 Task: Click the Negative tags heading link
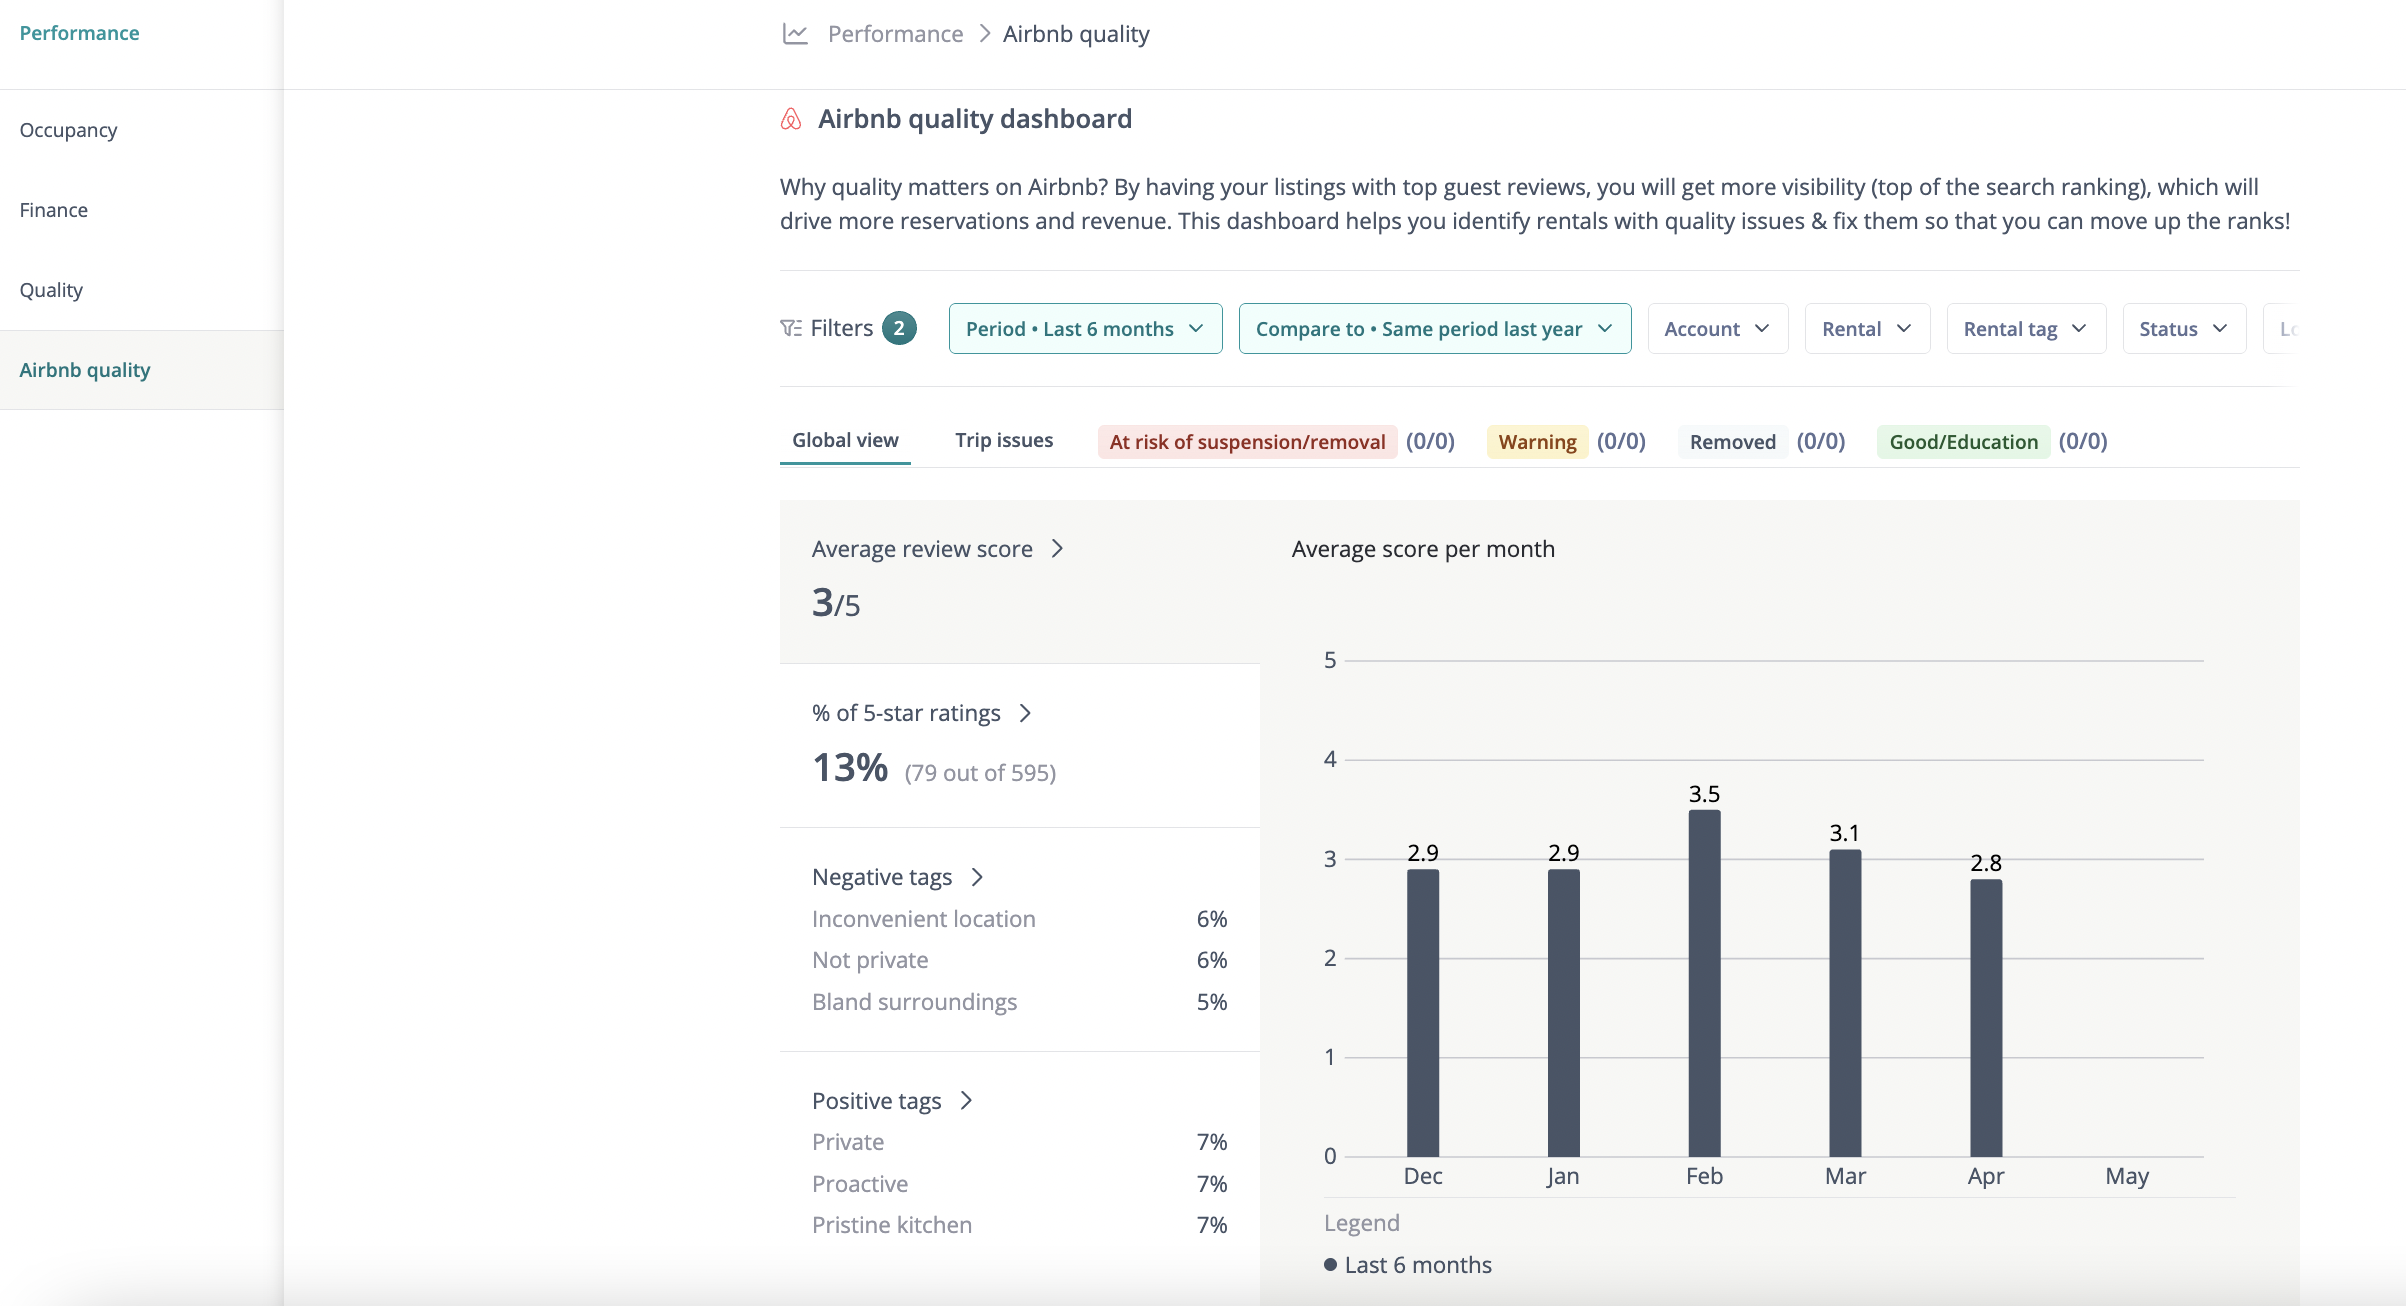tap(882, 877)
